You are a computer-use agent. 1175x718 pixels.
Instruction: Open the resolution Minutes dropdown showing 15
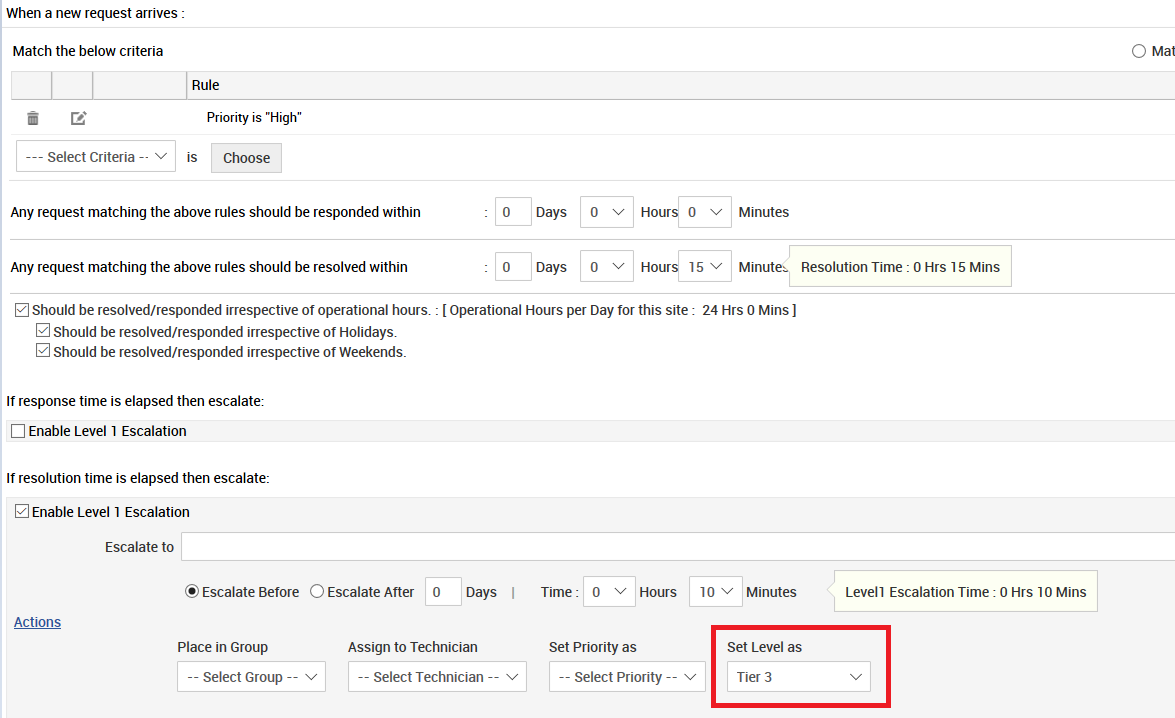703,266
